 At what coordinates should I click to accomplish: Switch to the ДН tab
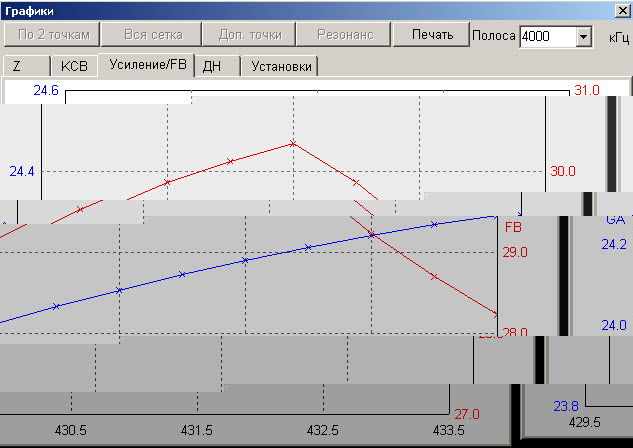pyautogui.click(x=212, y=67)
